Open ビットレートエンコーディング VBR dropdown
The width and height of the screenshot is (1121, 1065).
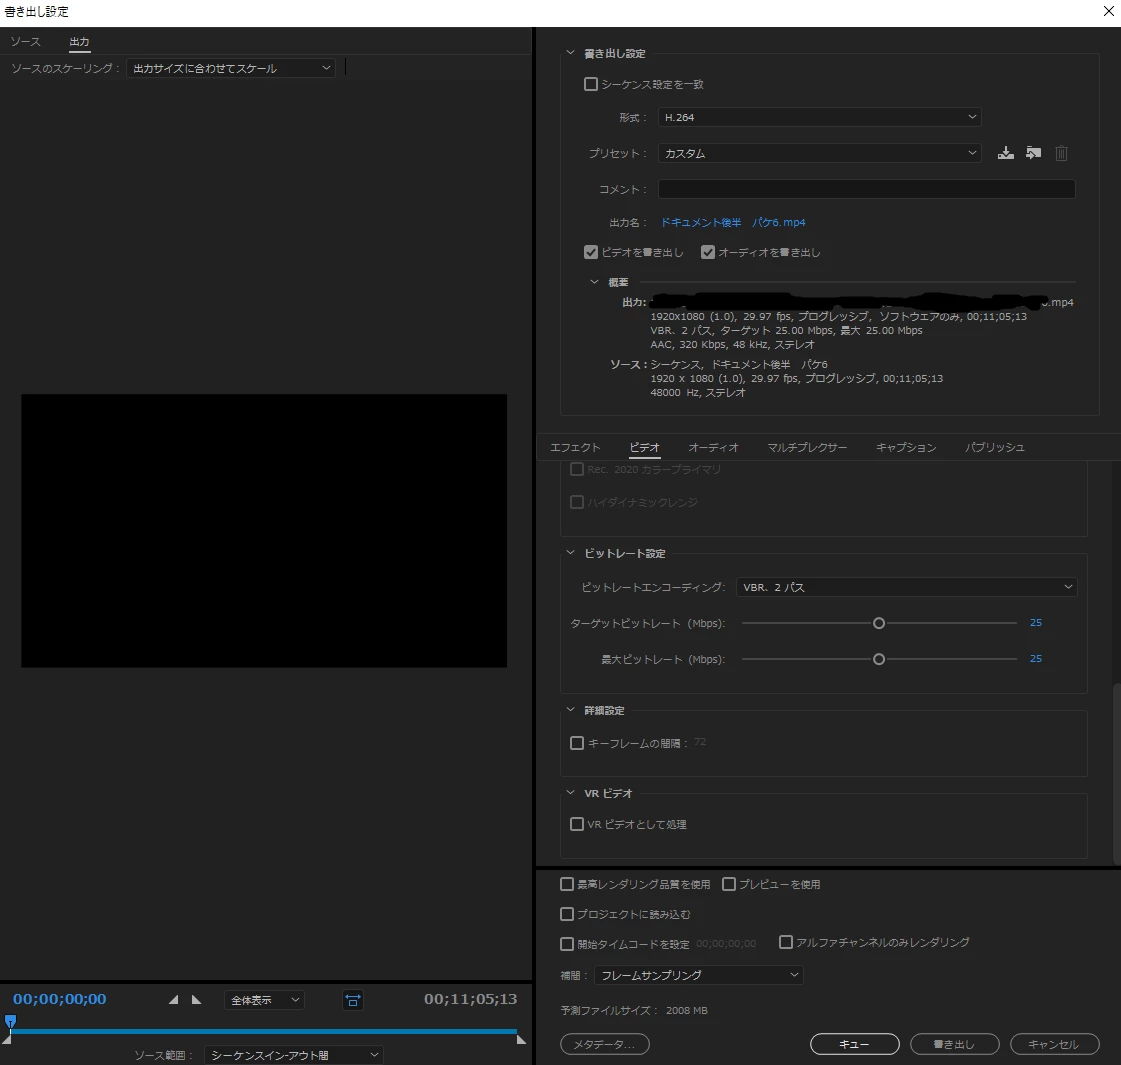(907, 587)
